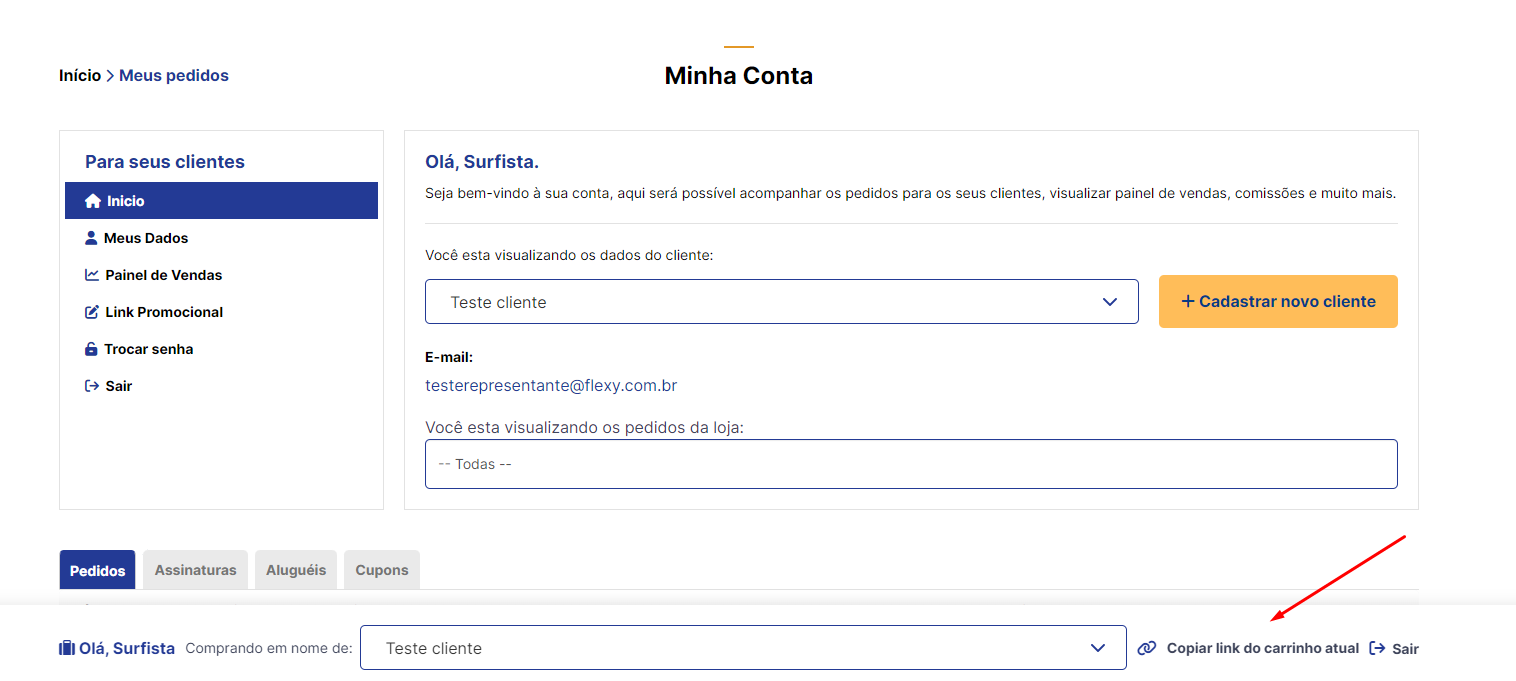Click the exit arrow icon in bottom bar
The height and width of the screenshot is (681, 1516).
1377,648
